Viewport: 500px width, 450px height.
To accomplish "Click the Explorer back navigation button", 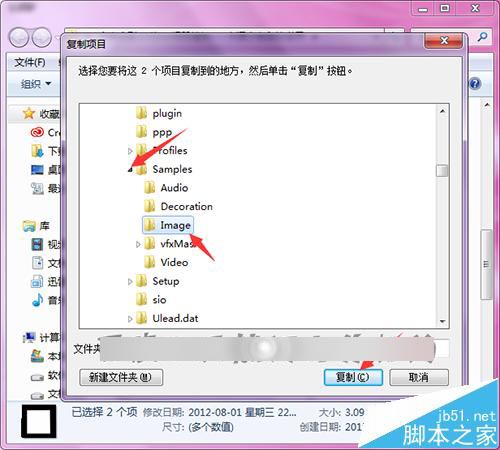I will tap(19, 37).
